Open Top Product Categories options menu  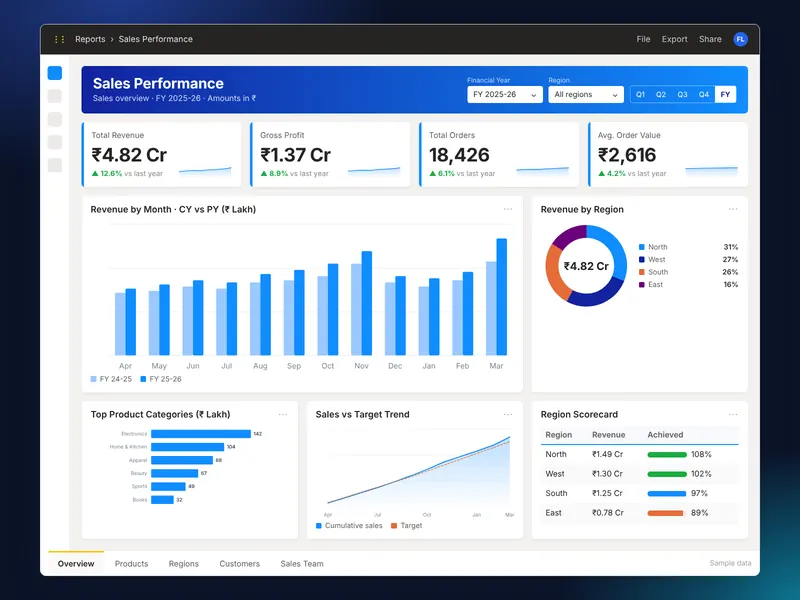pyautogui.click(x=283, y=414)
